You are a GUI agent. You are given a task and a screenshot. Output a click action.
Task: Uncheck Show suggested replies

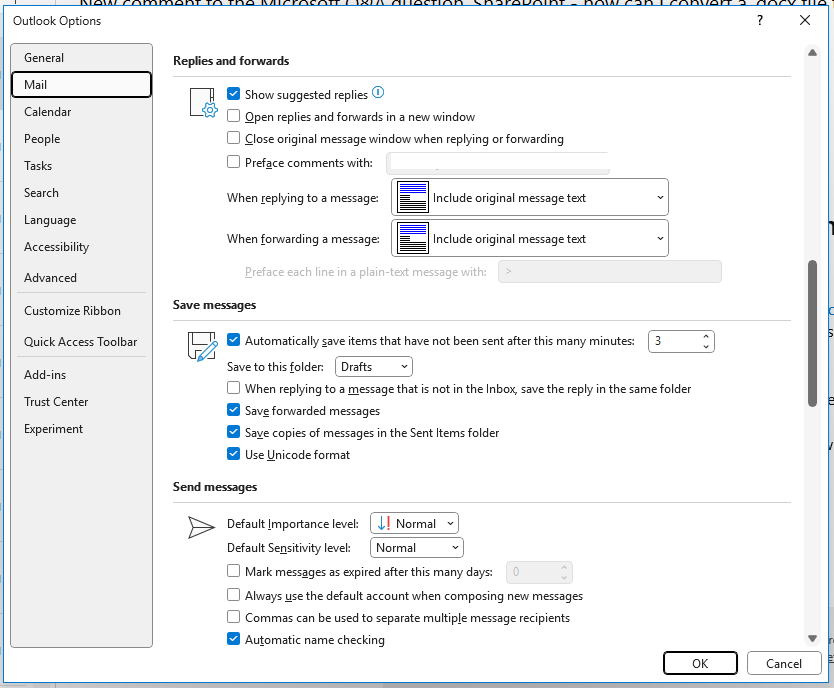coord(233,94)
